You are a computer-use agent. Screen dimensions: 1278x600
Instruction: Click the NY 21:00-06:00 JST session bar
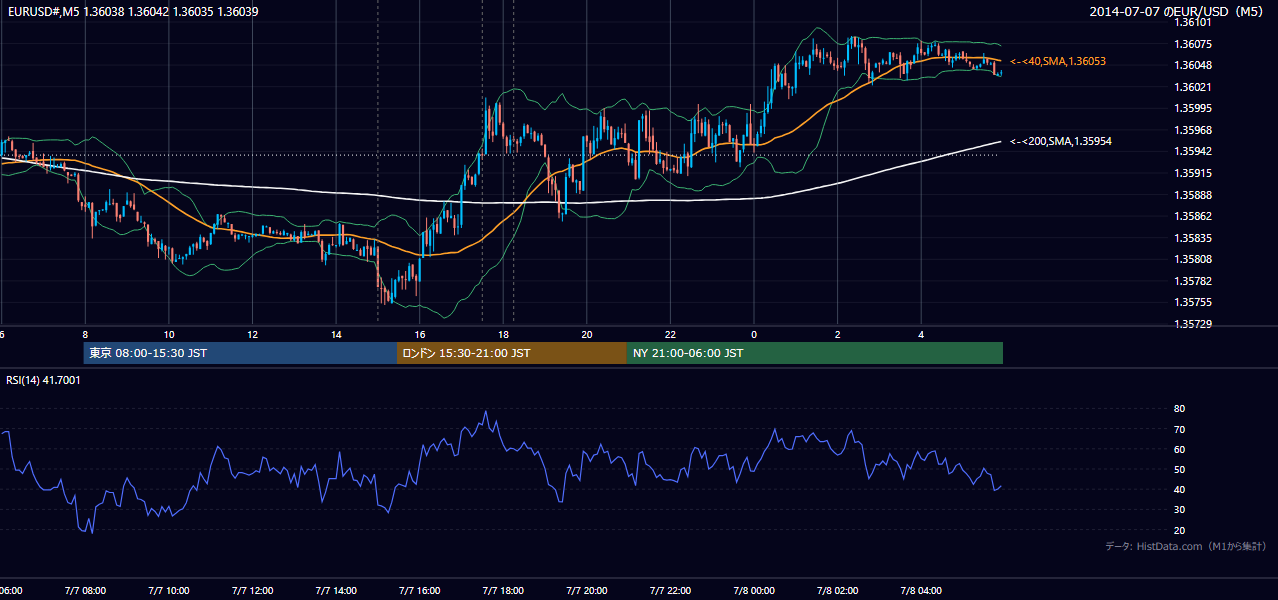(815, 353)
